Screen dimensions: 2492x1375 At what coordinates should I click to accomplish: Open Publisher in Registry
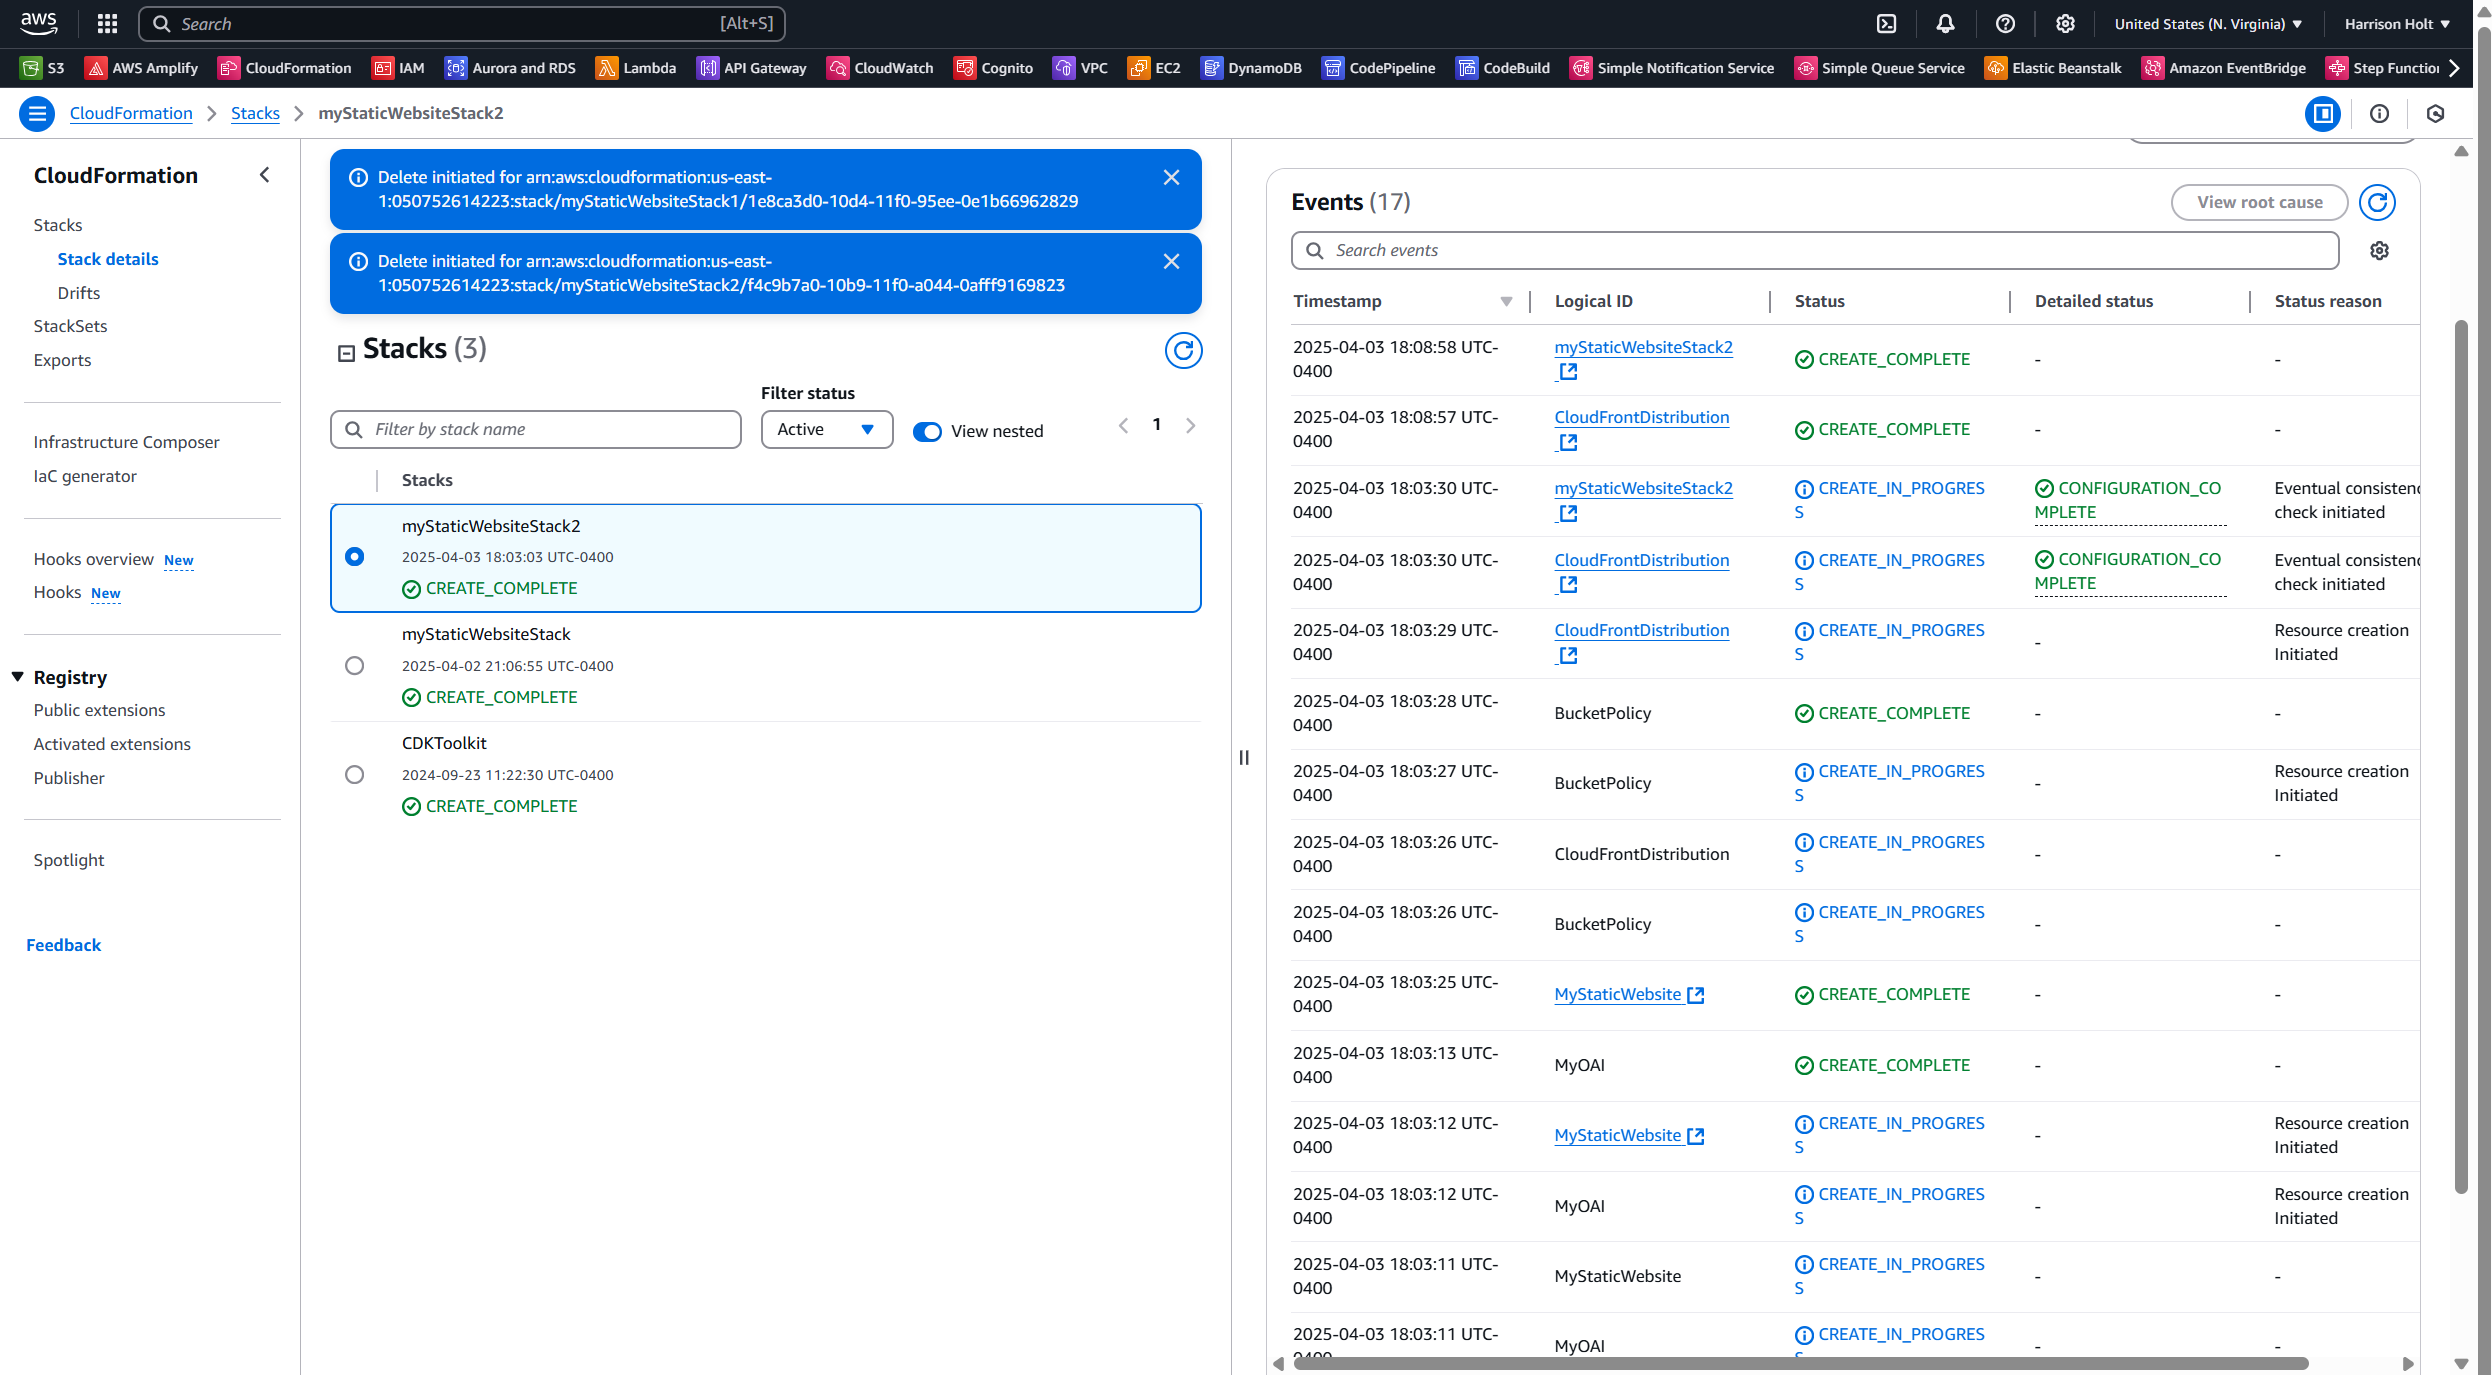(68, 778)
